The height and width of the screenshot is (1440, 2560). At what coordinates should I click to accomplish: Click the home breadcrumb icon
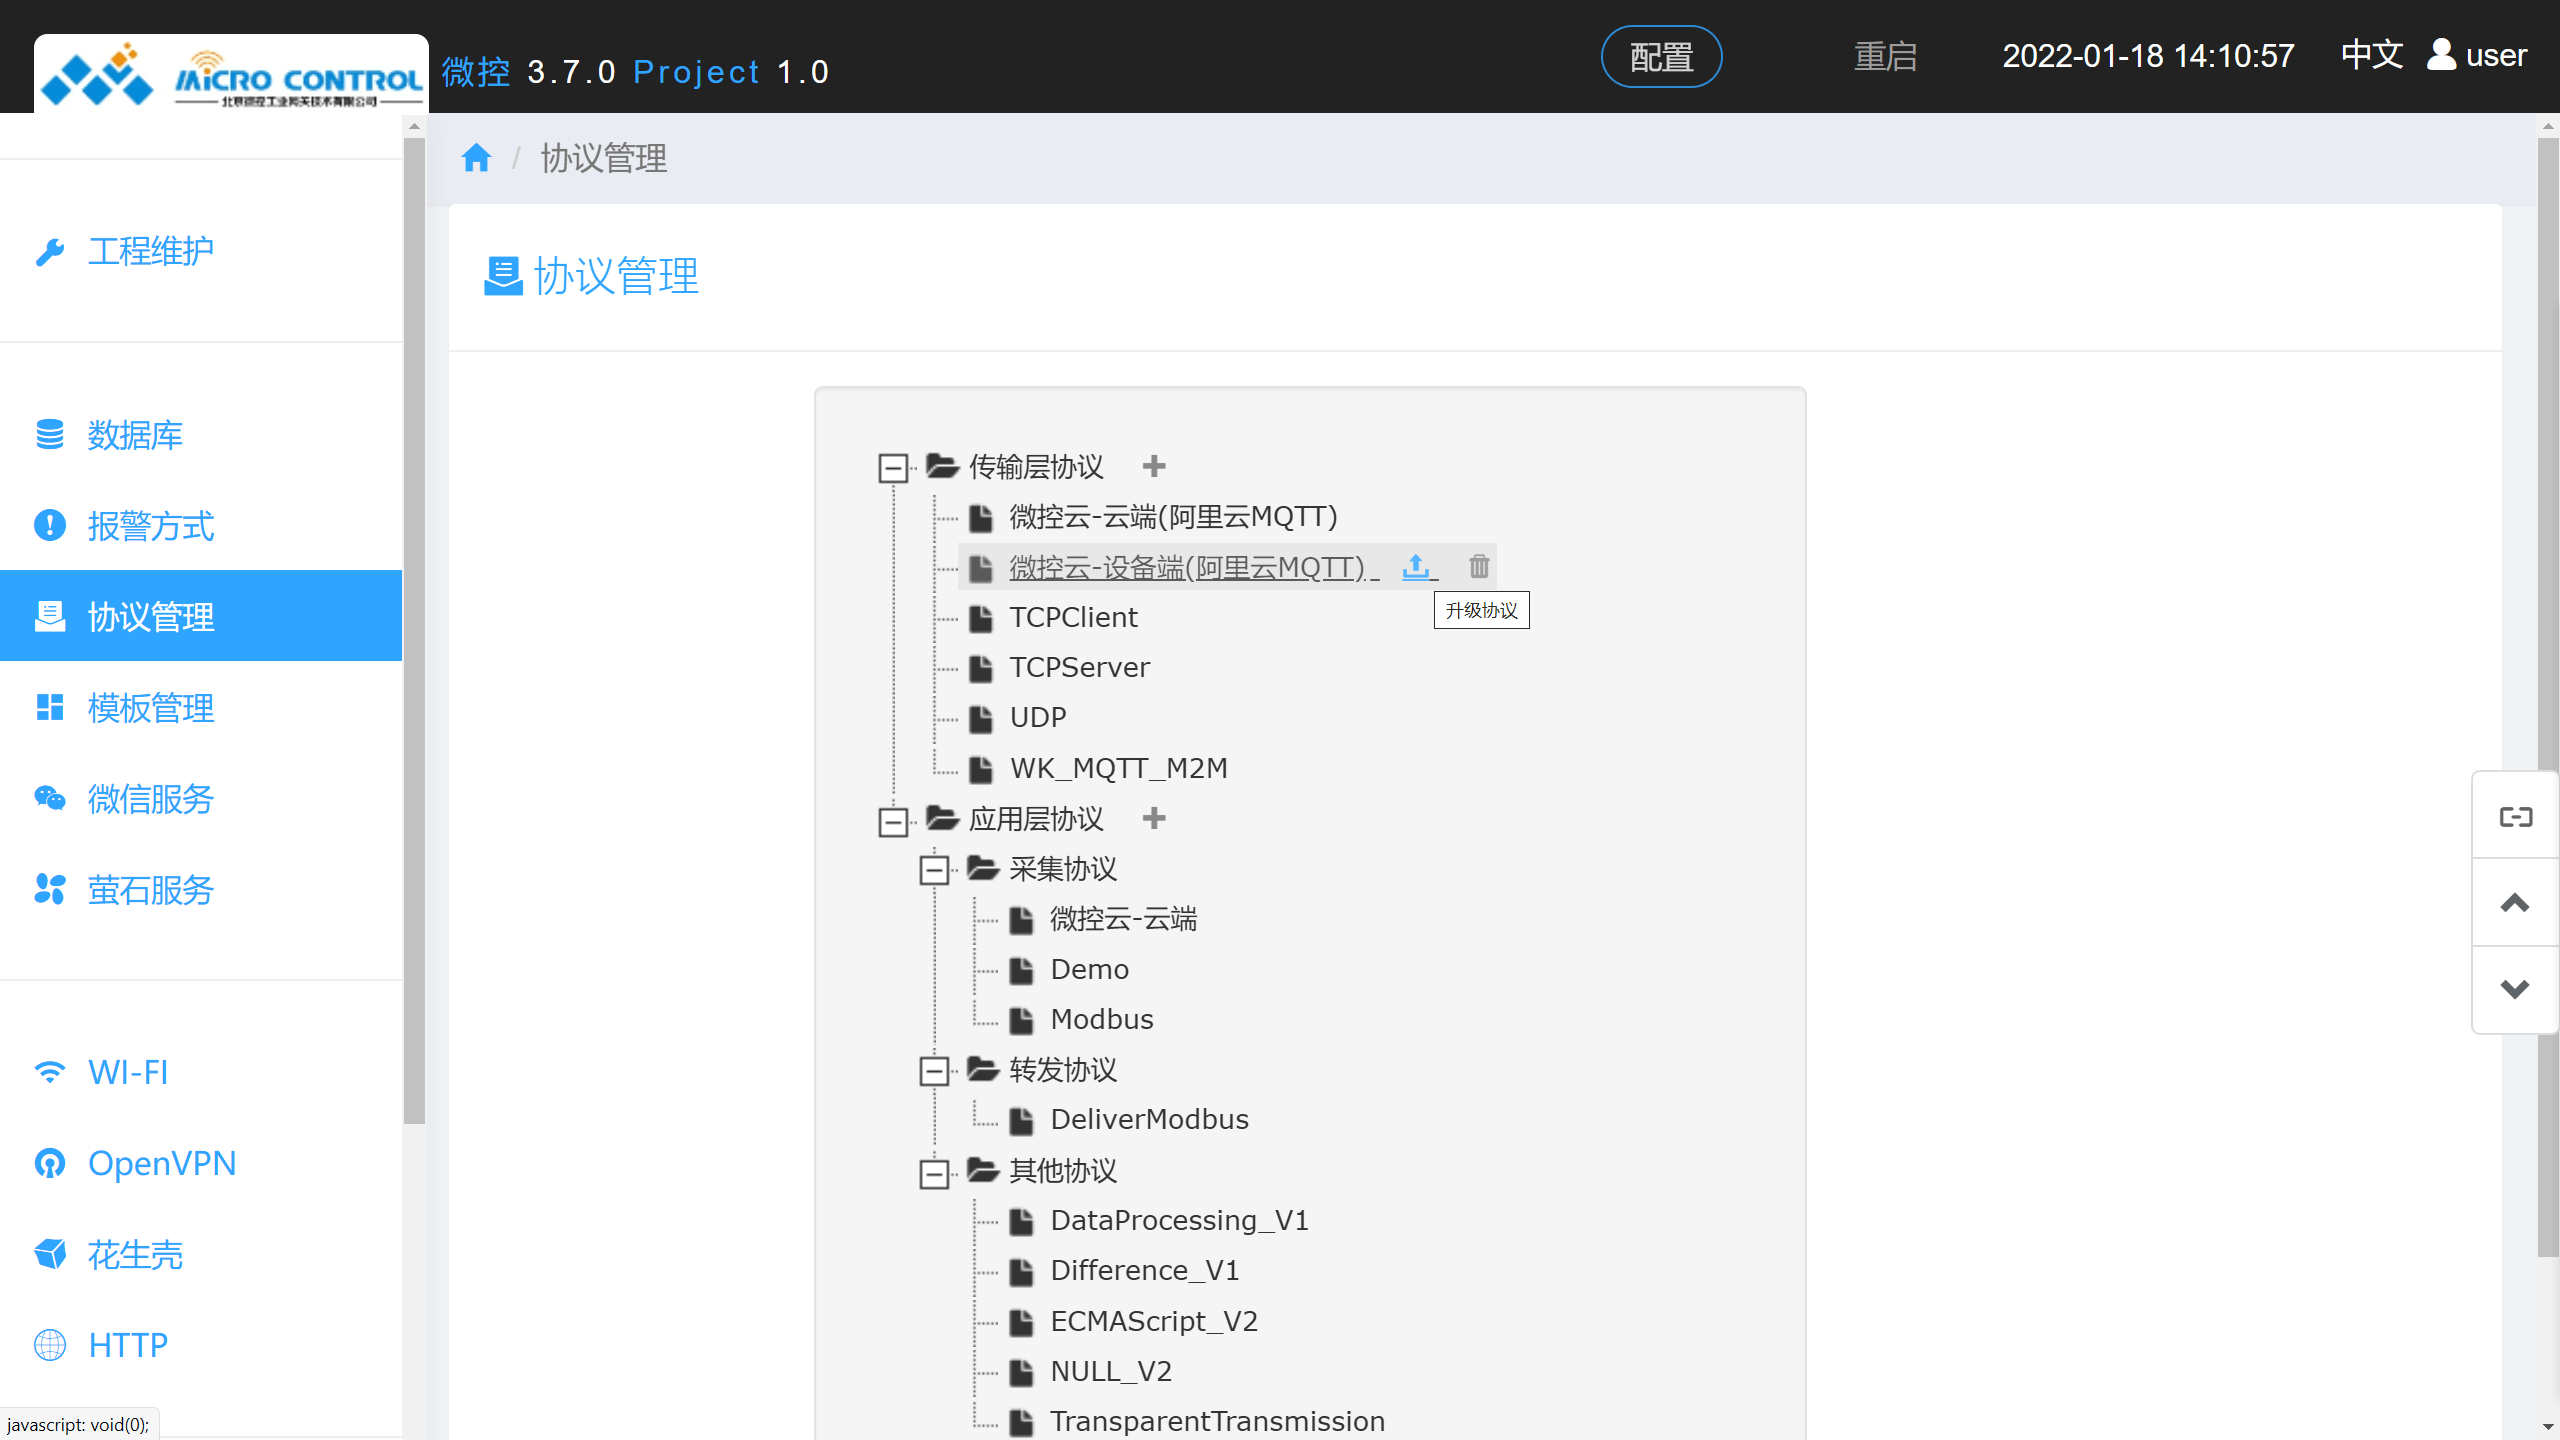(x=476, y=157)
